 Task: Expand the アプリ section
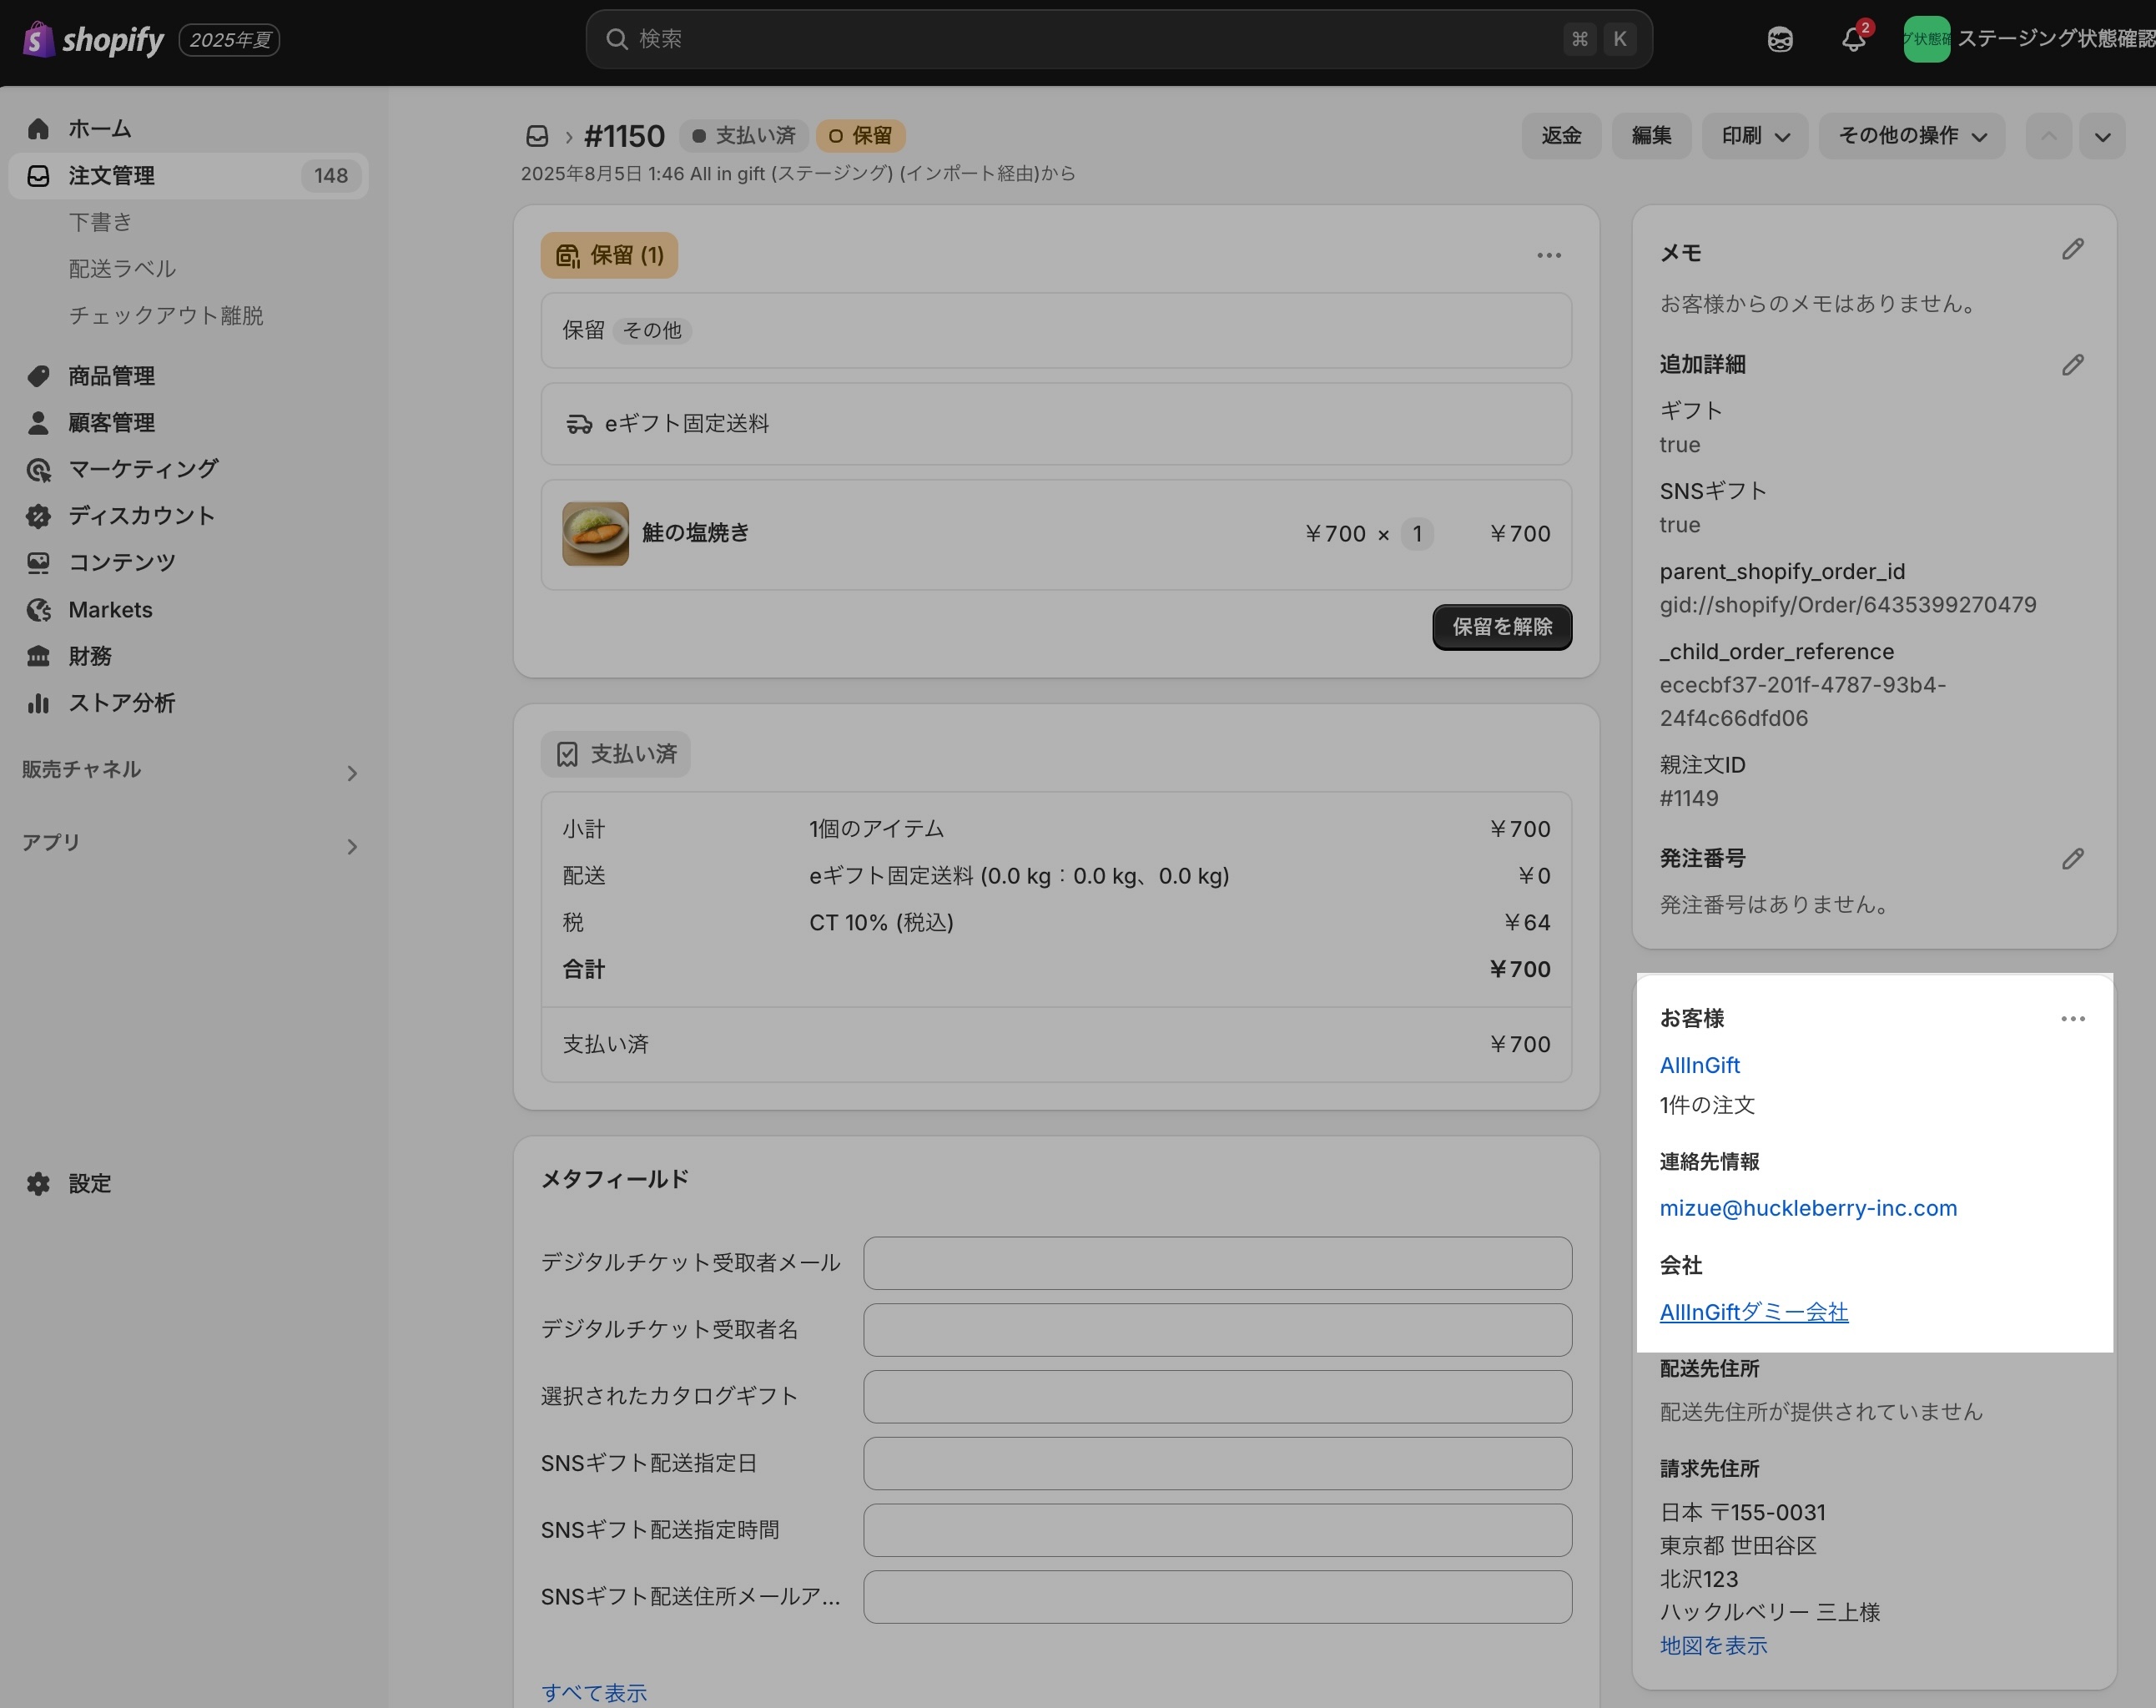351,847
